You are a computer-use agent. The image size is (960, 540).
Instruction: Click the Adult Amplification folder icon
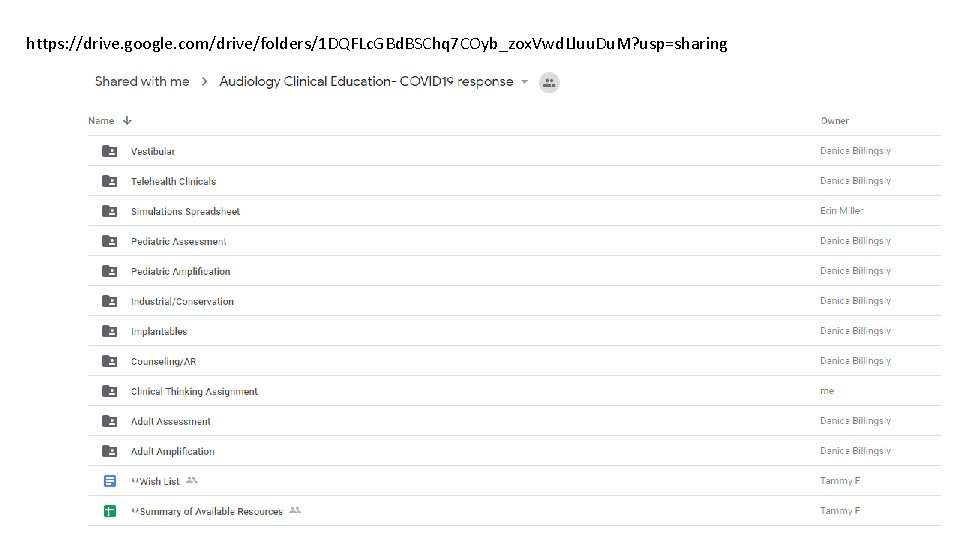pyautogui.click(x=110, y=451)
